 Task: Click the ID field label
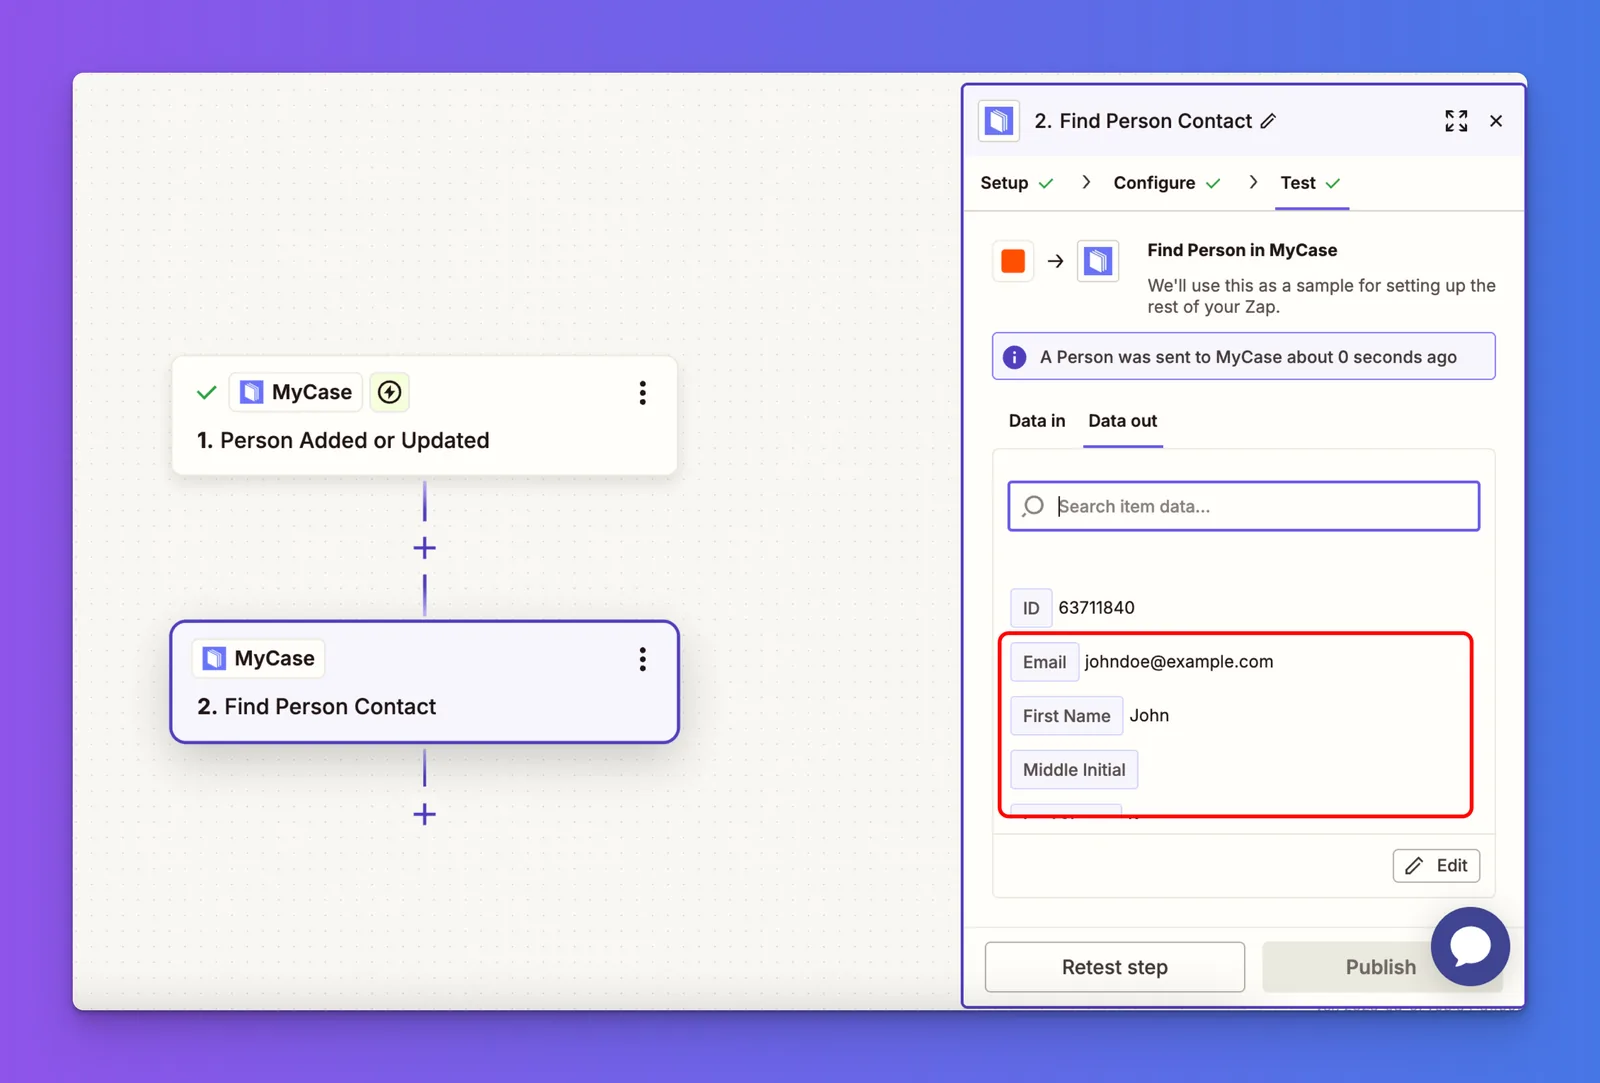(1031, 608)
